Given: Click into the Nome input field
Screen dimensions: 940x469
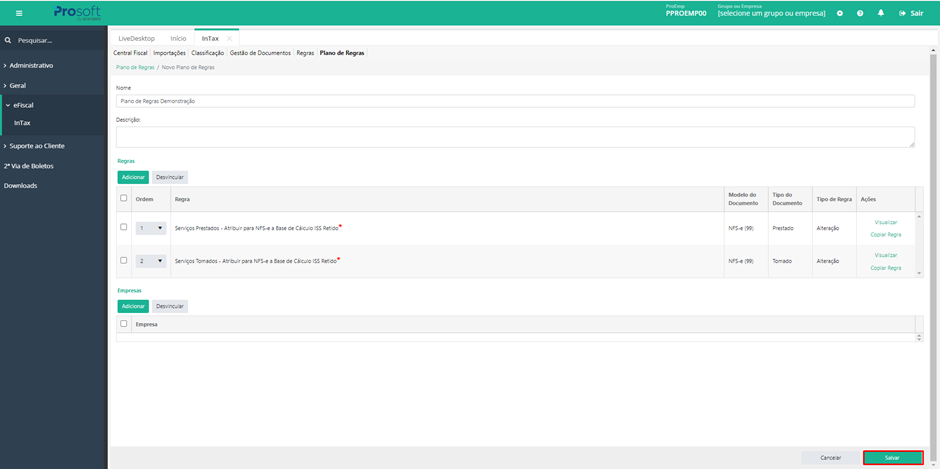Looking at the screenshot, I should pos(515,101).
